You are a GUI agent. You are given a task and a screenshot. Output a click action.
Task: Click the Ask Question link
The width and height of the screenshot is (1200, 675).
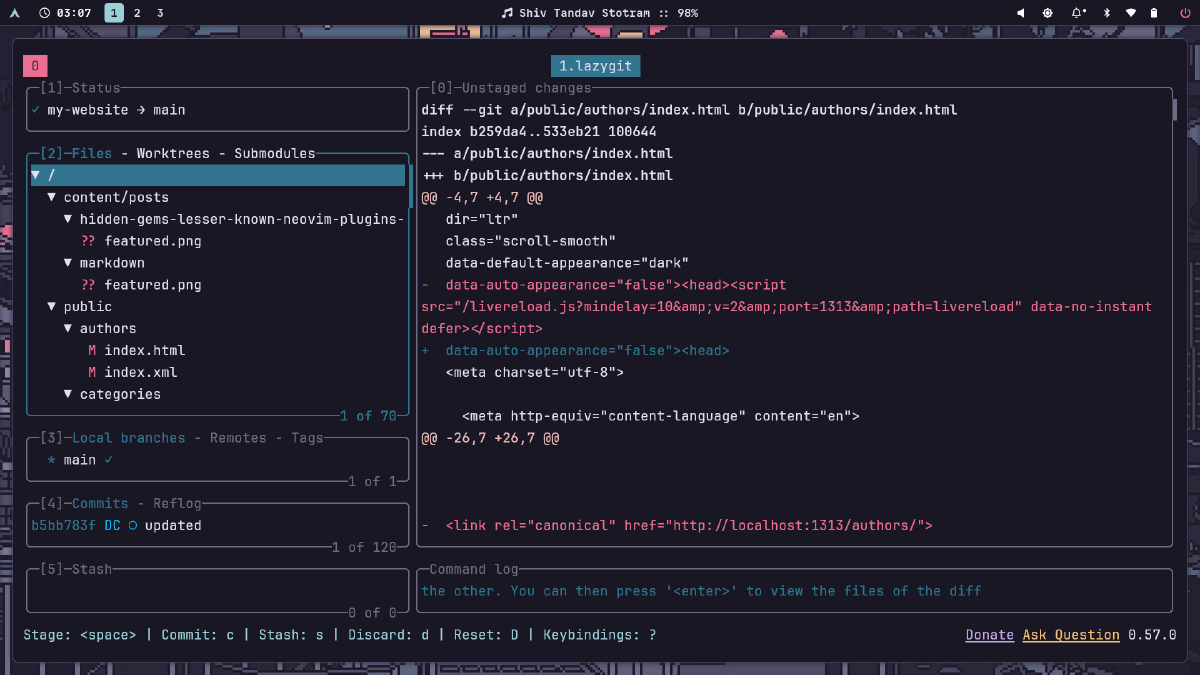coord(1070,635)
